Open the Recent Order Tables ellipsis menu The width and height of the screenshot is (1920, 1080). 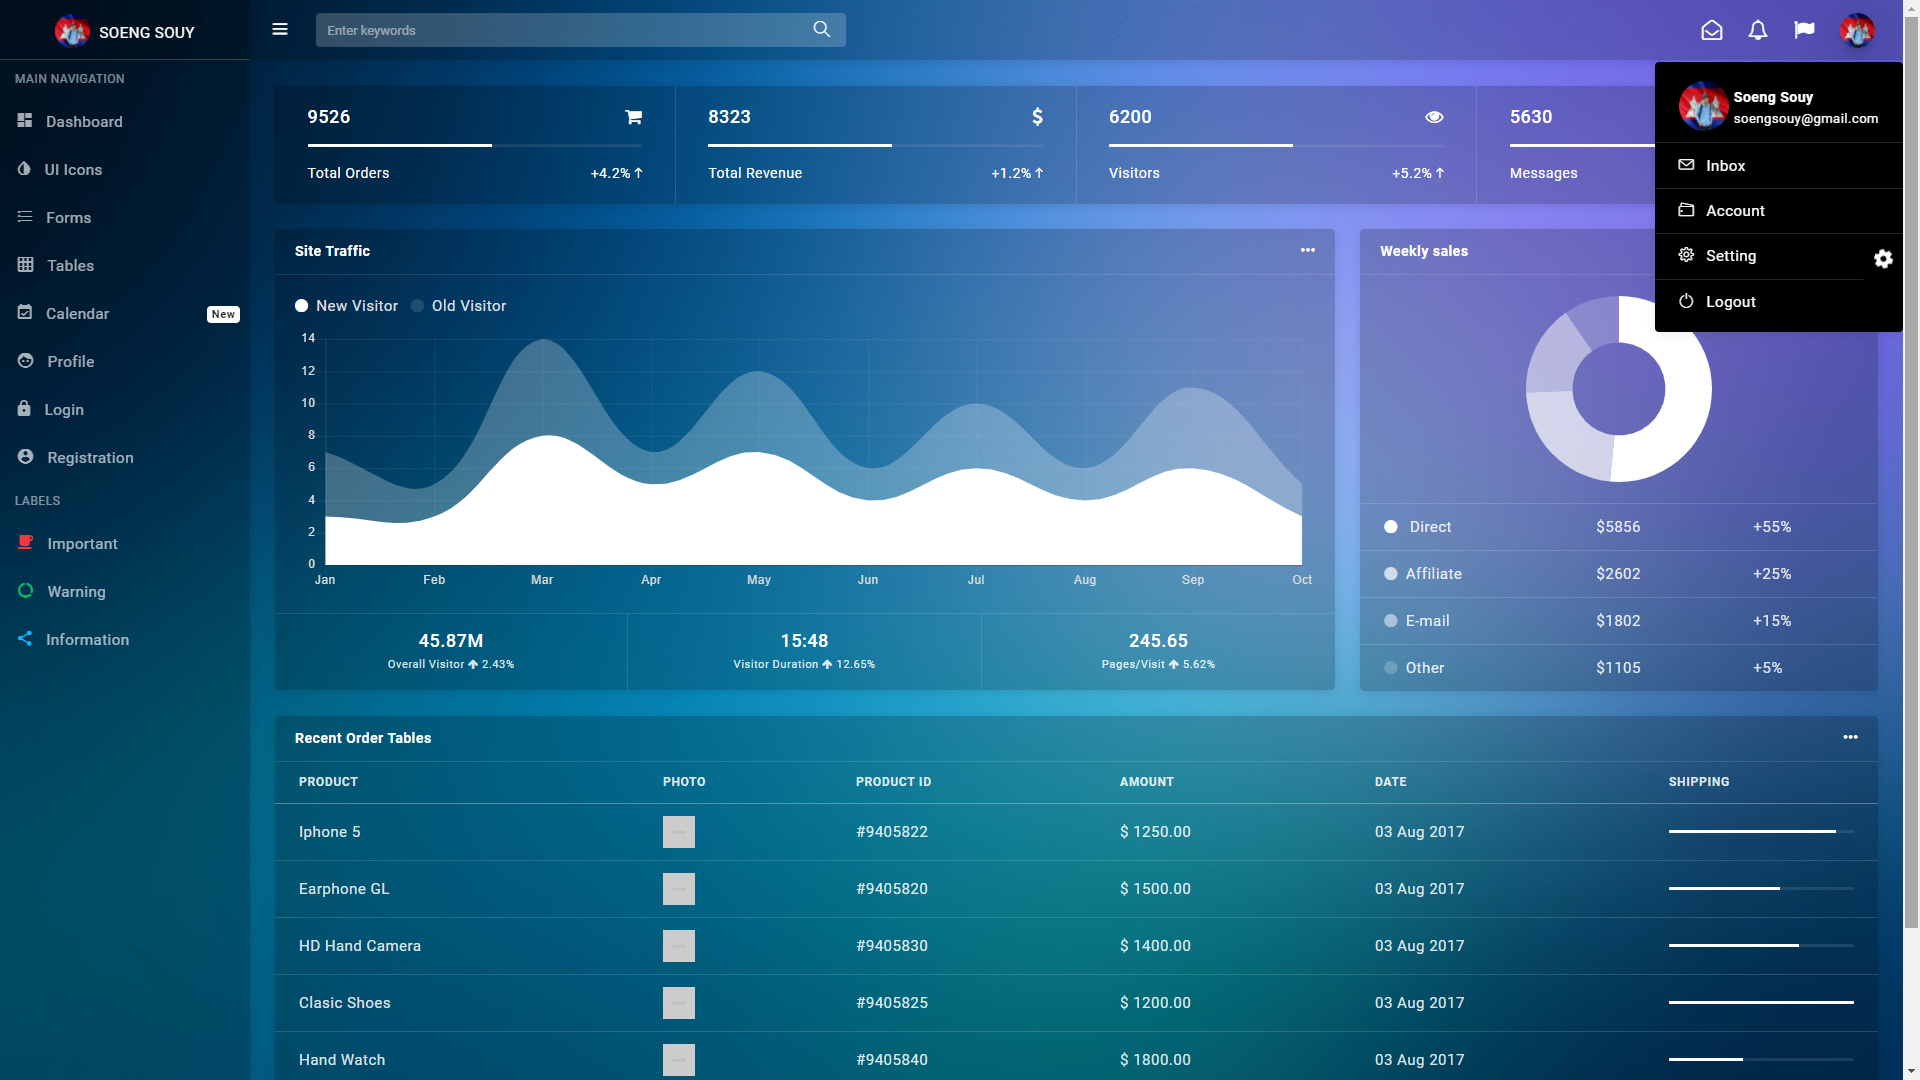click(x=1849, y=737)
